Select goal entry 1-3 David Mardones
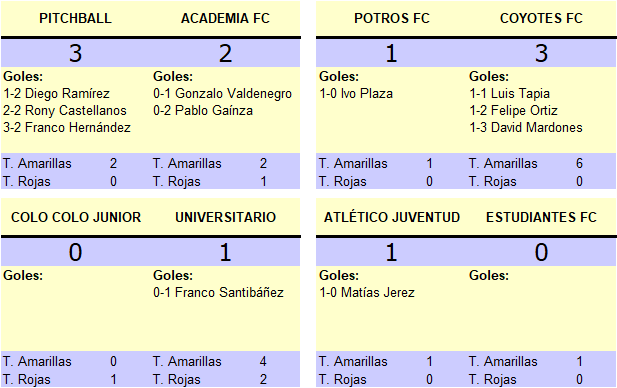 (526, 127)
